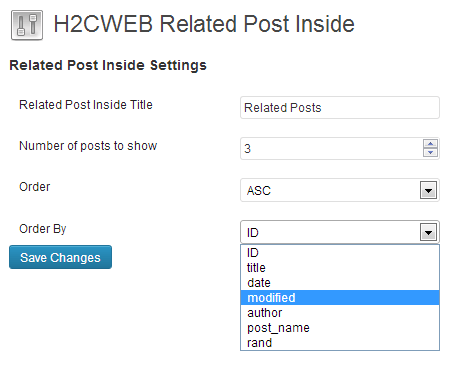Viewport: 461px width, 392px height.
Task: Select the ASC order combo box
Action: click(340, 190)
